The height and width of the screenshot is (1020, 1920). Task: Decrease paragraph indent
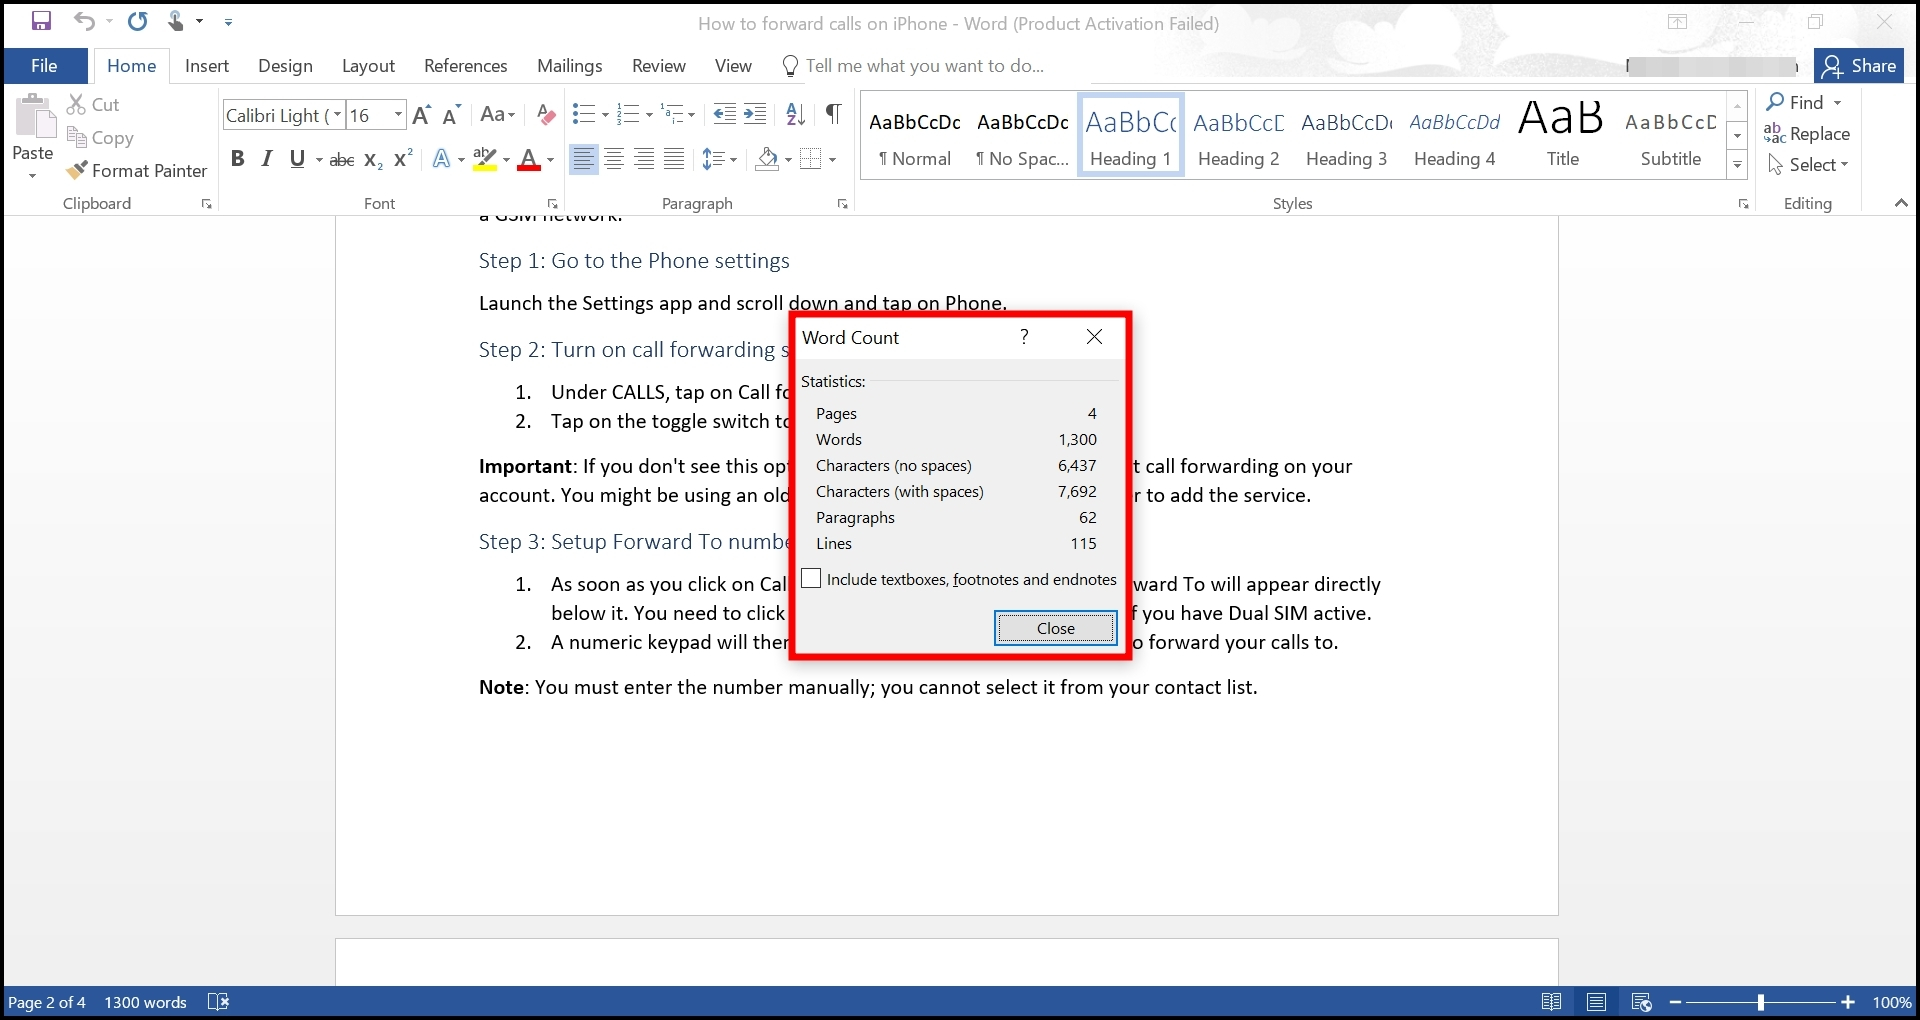click(x=725, y=115)
